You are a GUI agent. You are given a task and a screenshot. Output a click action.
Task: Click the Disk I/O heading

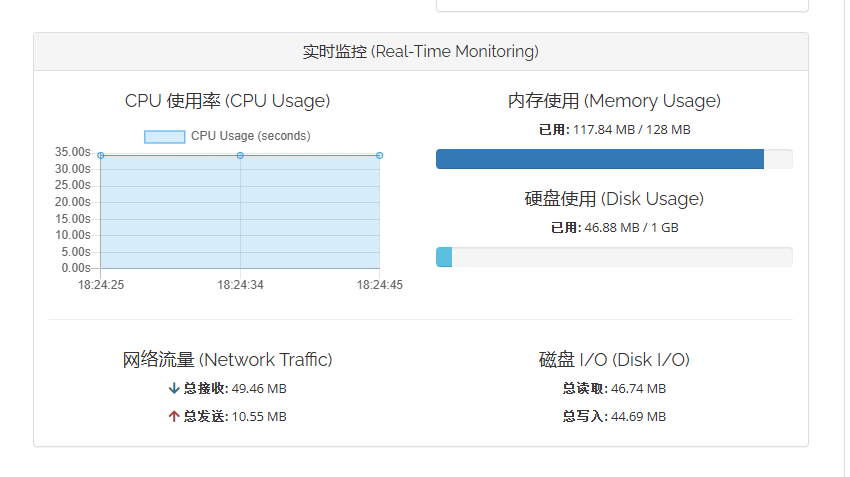point(613,360)
